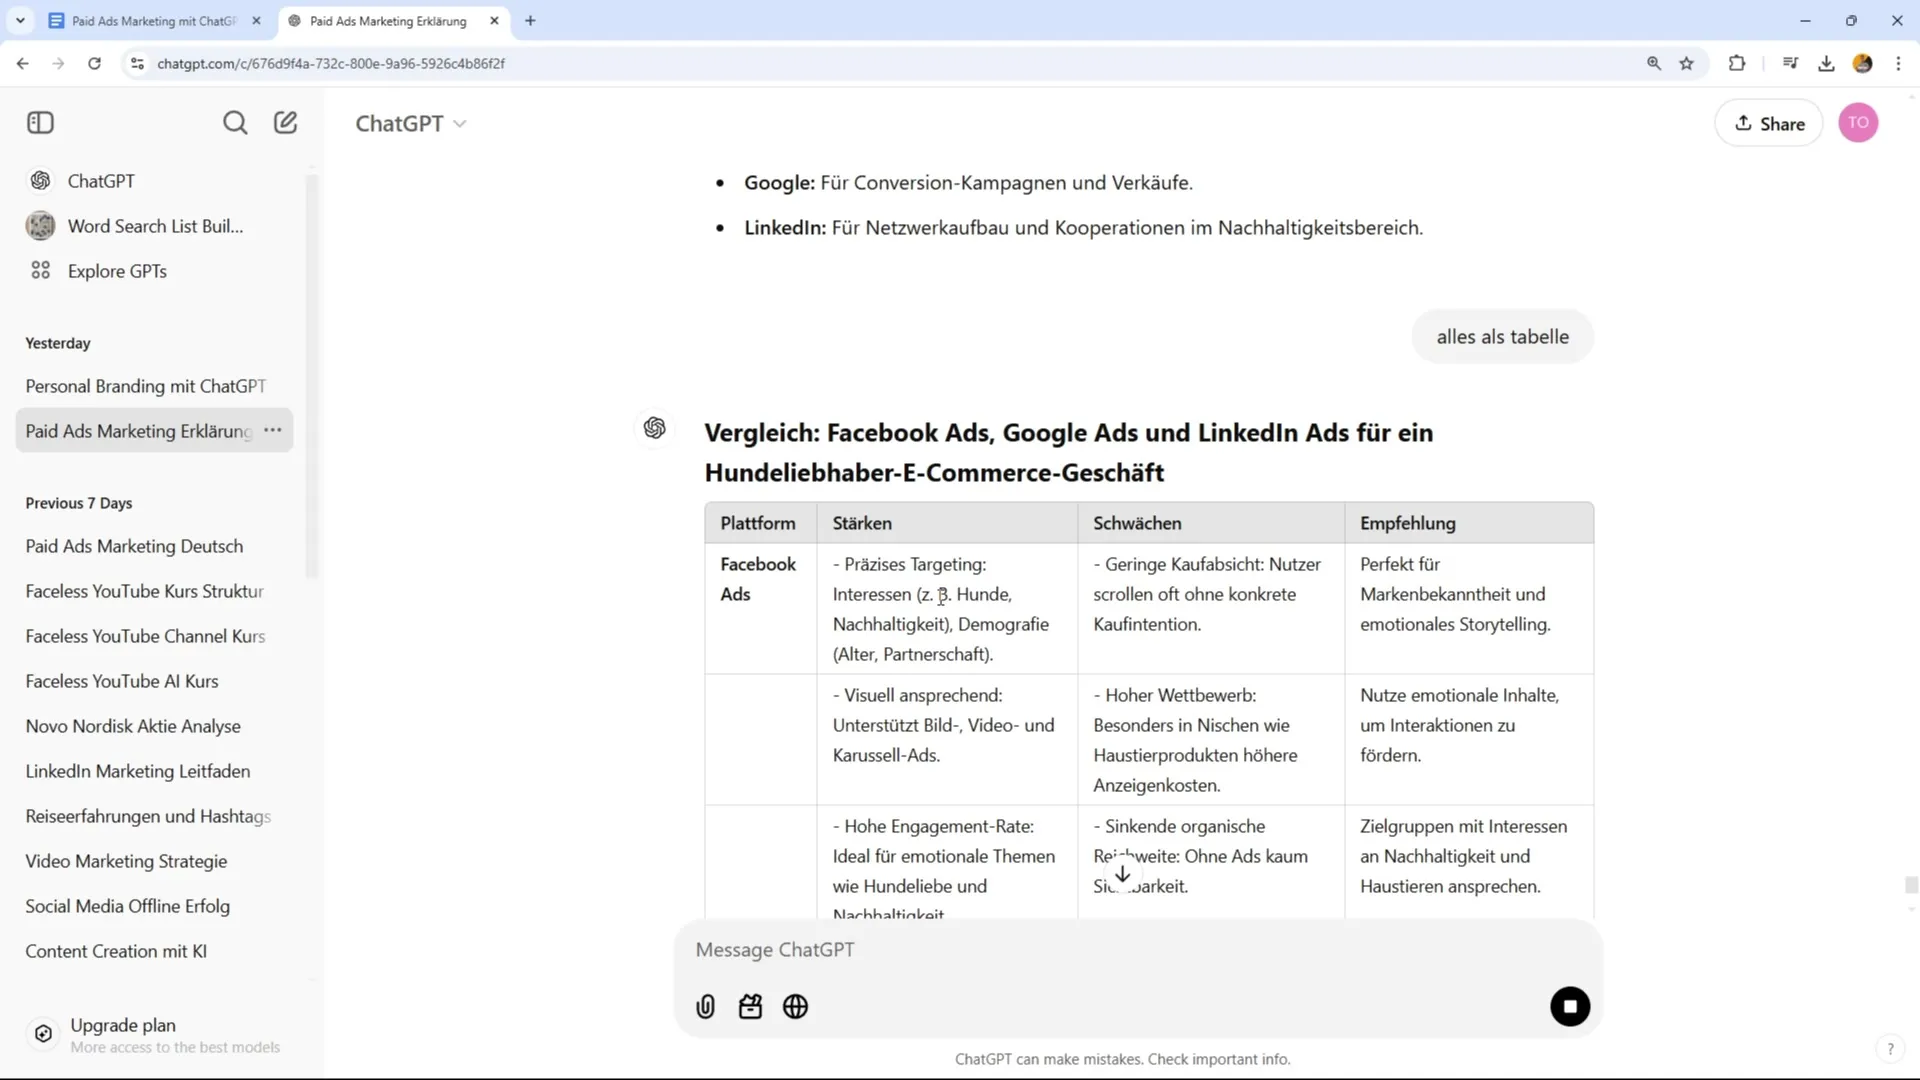Open the browser downloads icon
The height and width of the screenshot is (1080, 1920).
(1827, 63)
